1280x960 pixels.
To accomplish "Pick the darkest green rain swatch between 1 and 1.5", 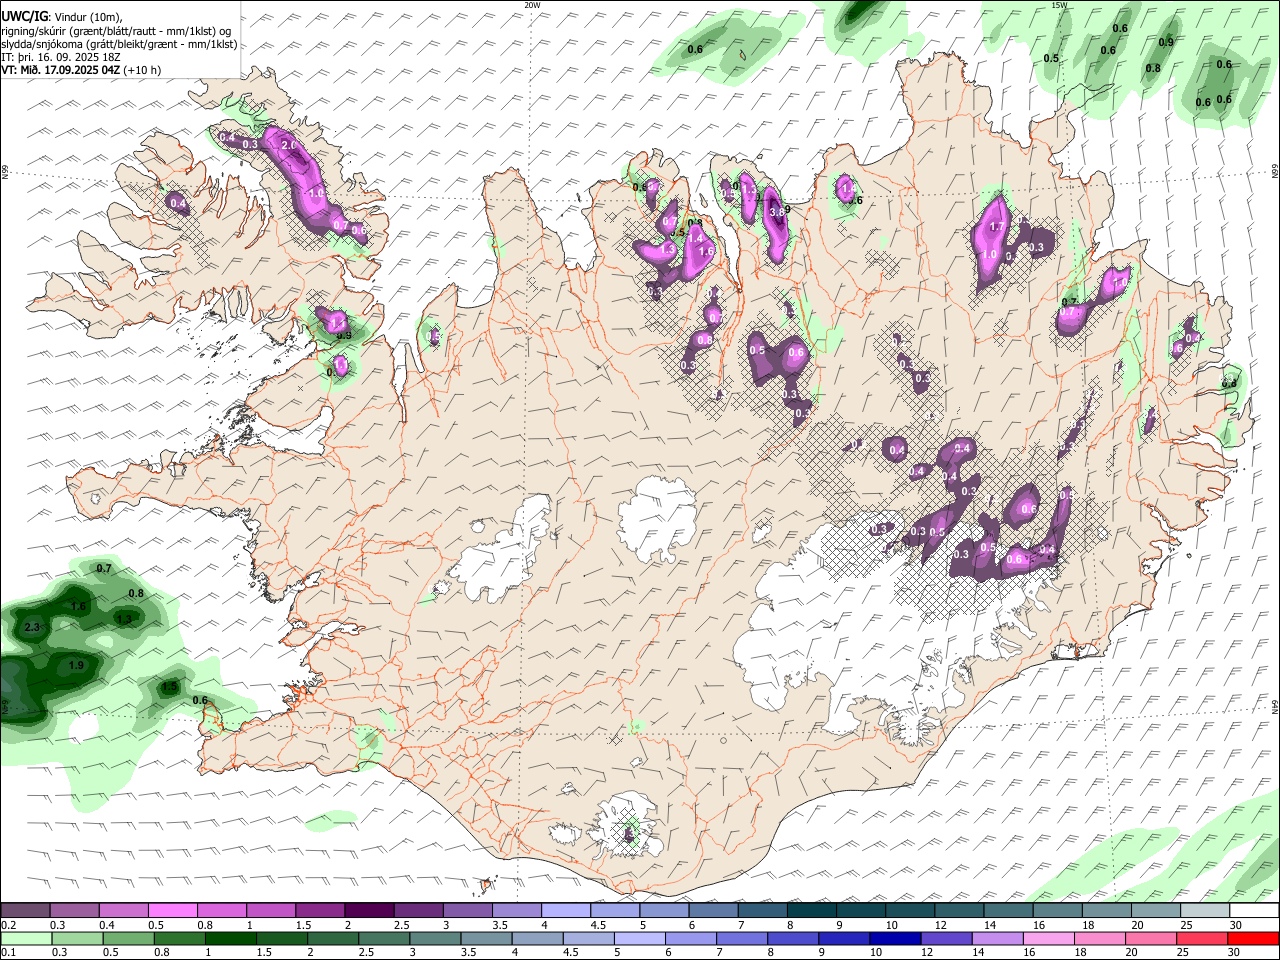I will point(230,938).
